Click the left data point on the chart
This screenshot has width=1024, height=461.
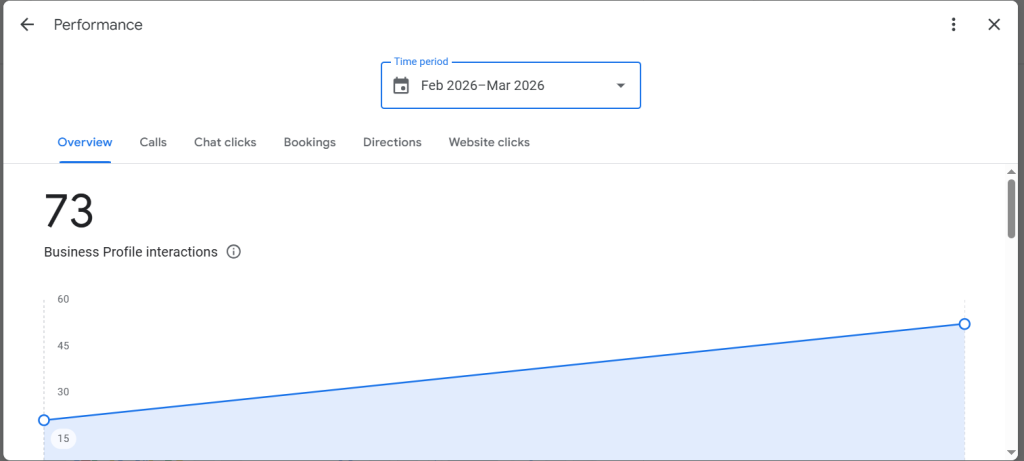[x=44, y=420]
